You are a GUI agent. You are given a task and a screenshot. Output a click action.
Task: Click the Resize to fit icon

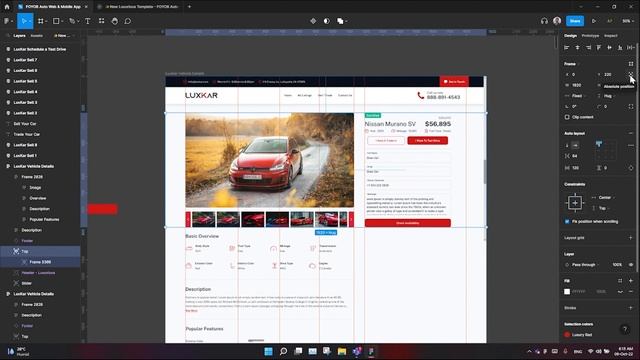[631, 64]
